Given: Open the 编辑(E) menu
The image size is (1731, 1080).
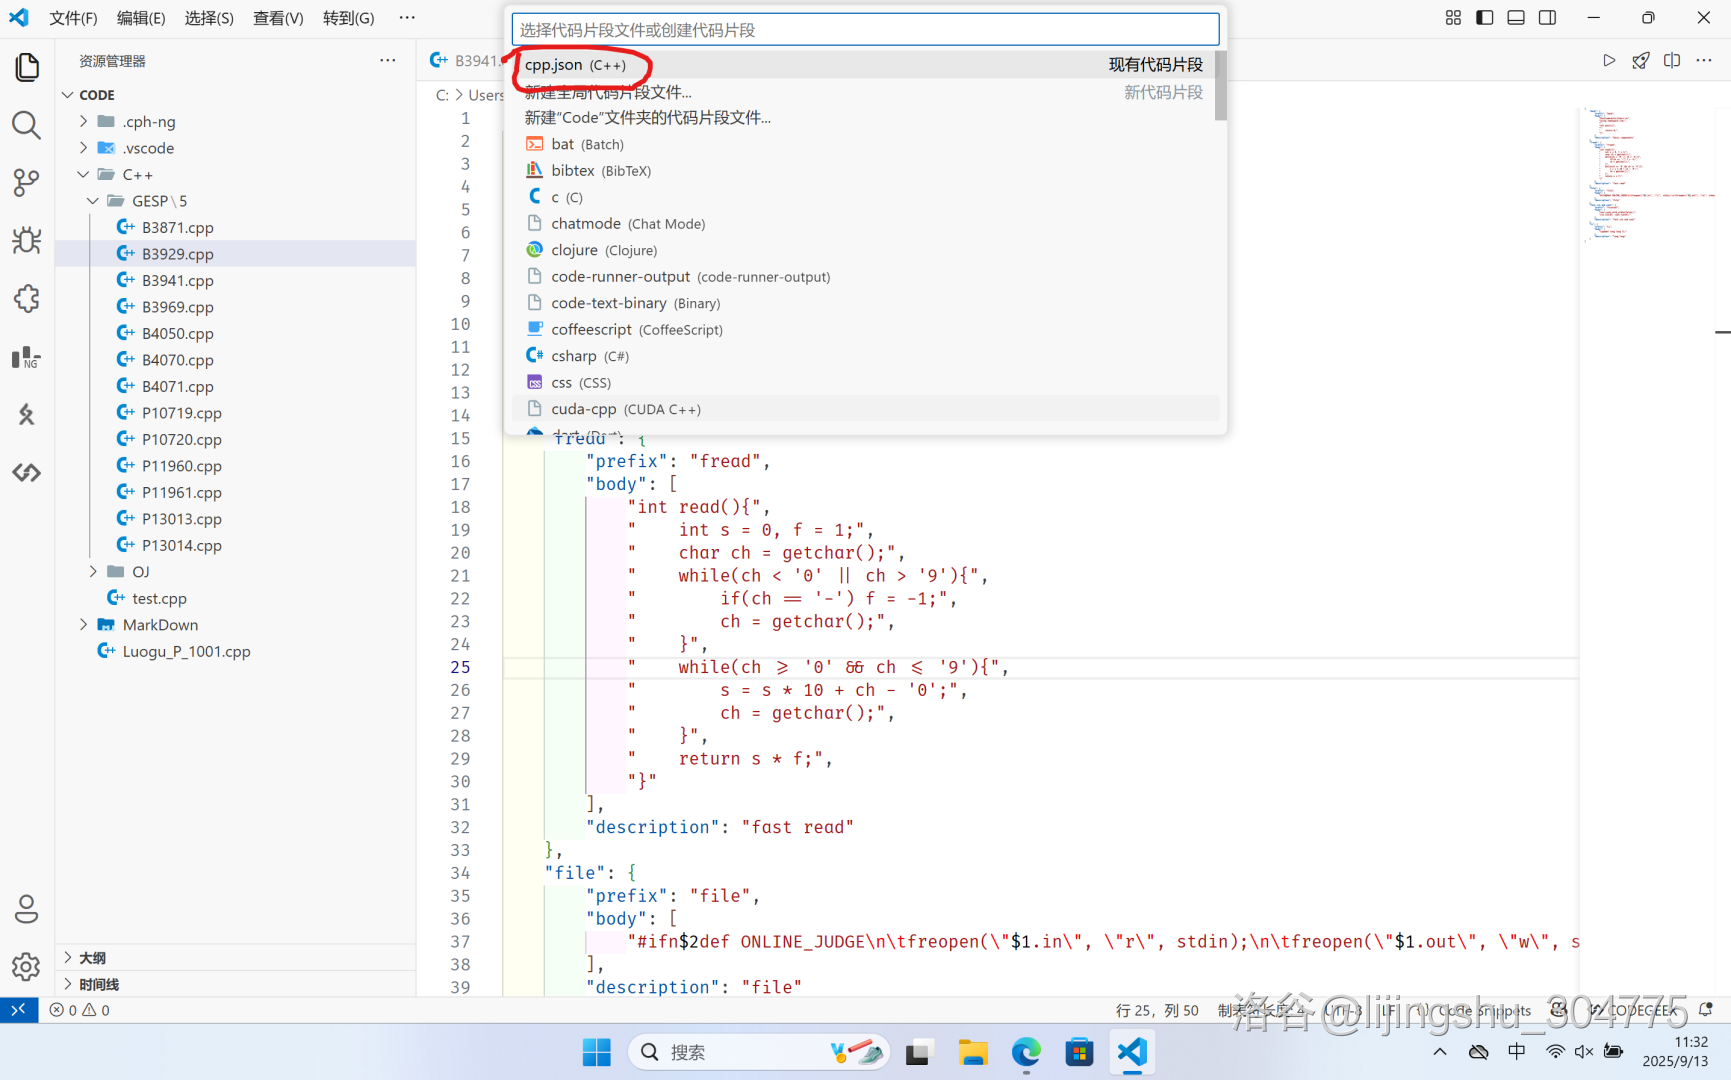Looking at the screenshot, I should click(x=141, y=18).
